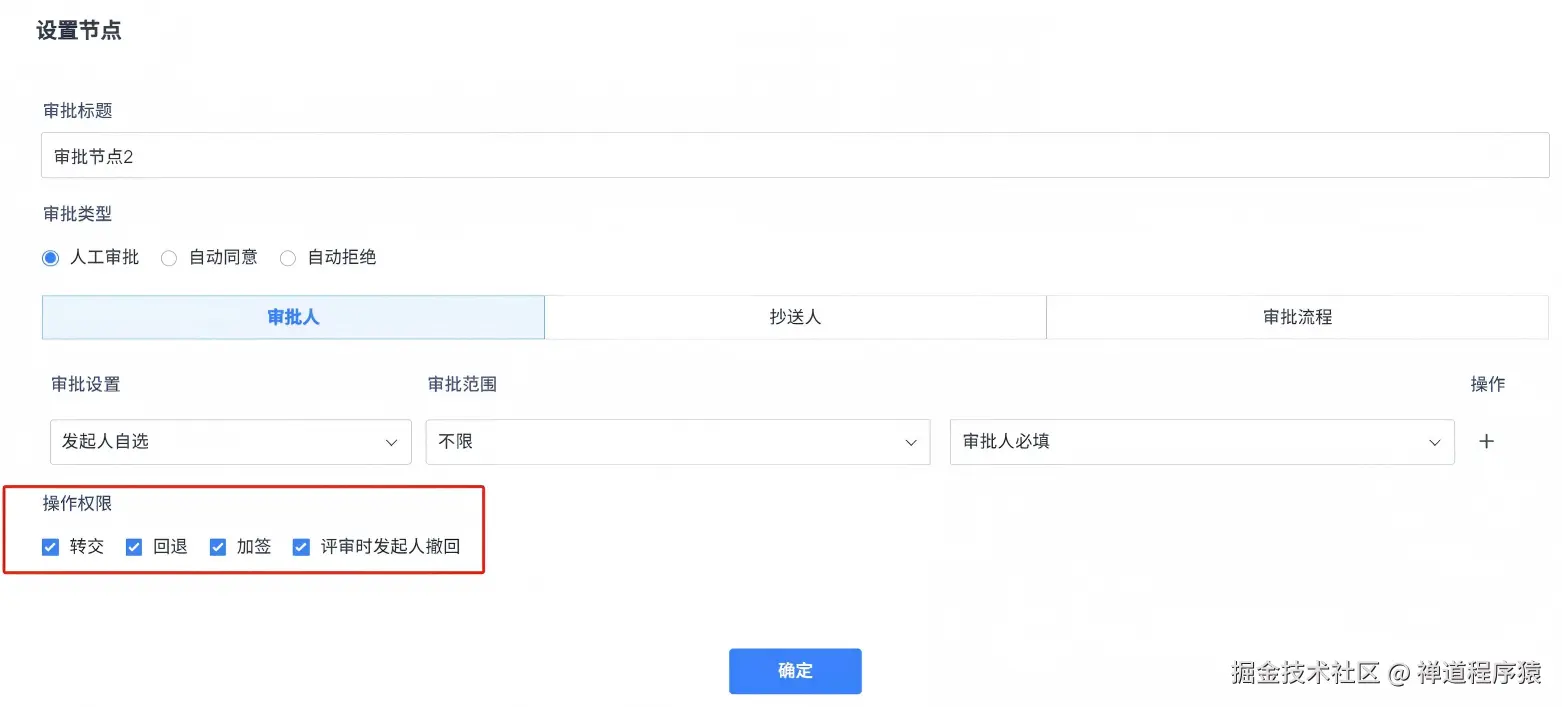Viewport: 1562px width, 707px height.
Task: Uncheck 评审时发起人撤回 permission
Action: point(301,546)
